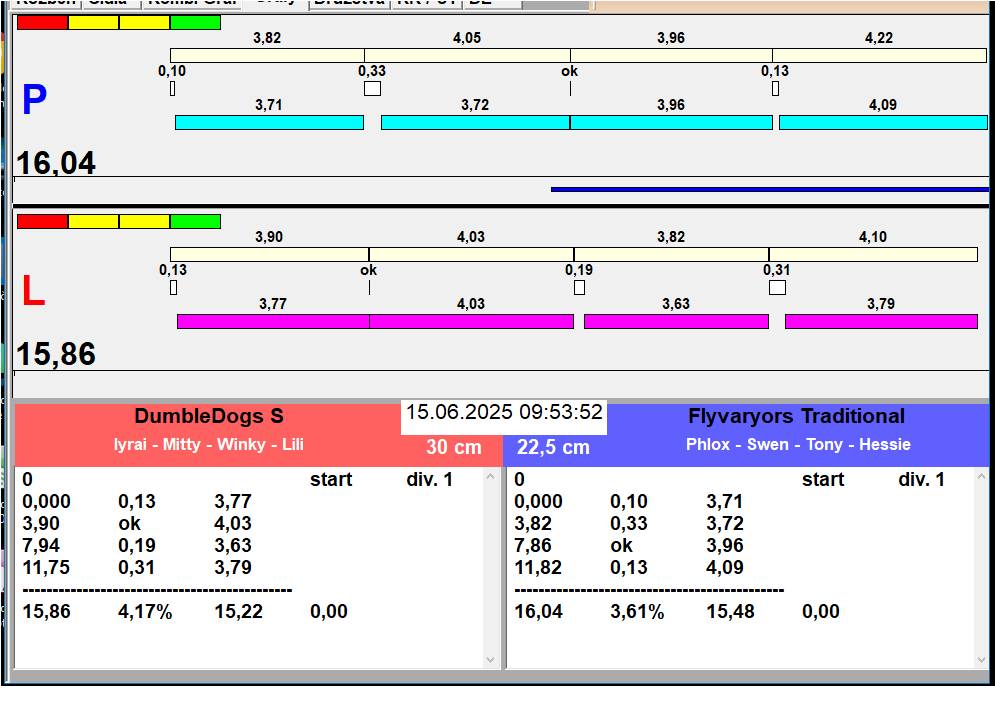Click the dark blue progress line in lane P
The height and width of the screenshot is (716, 995).
769,188
